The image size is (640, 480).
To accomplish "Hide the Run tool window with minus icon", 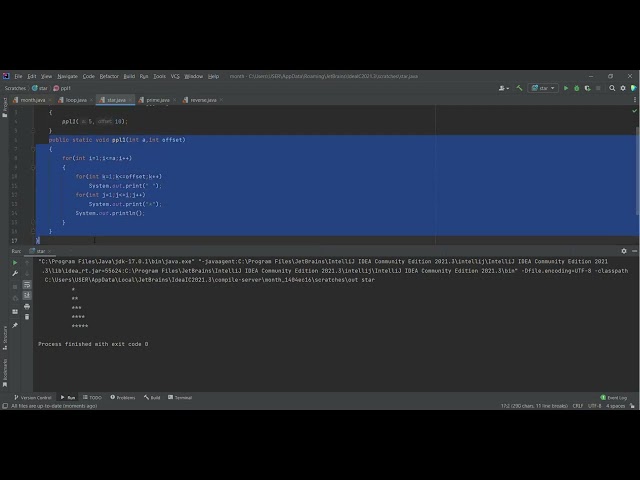I will point(634,251).
